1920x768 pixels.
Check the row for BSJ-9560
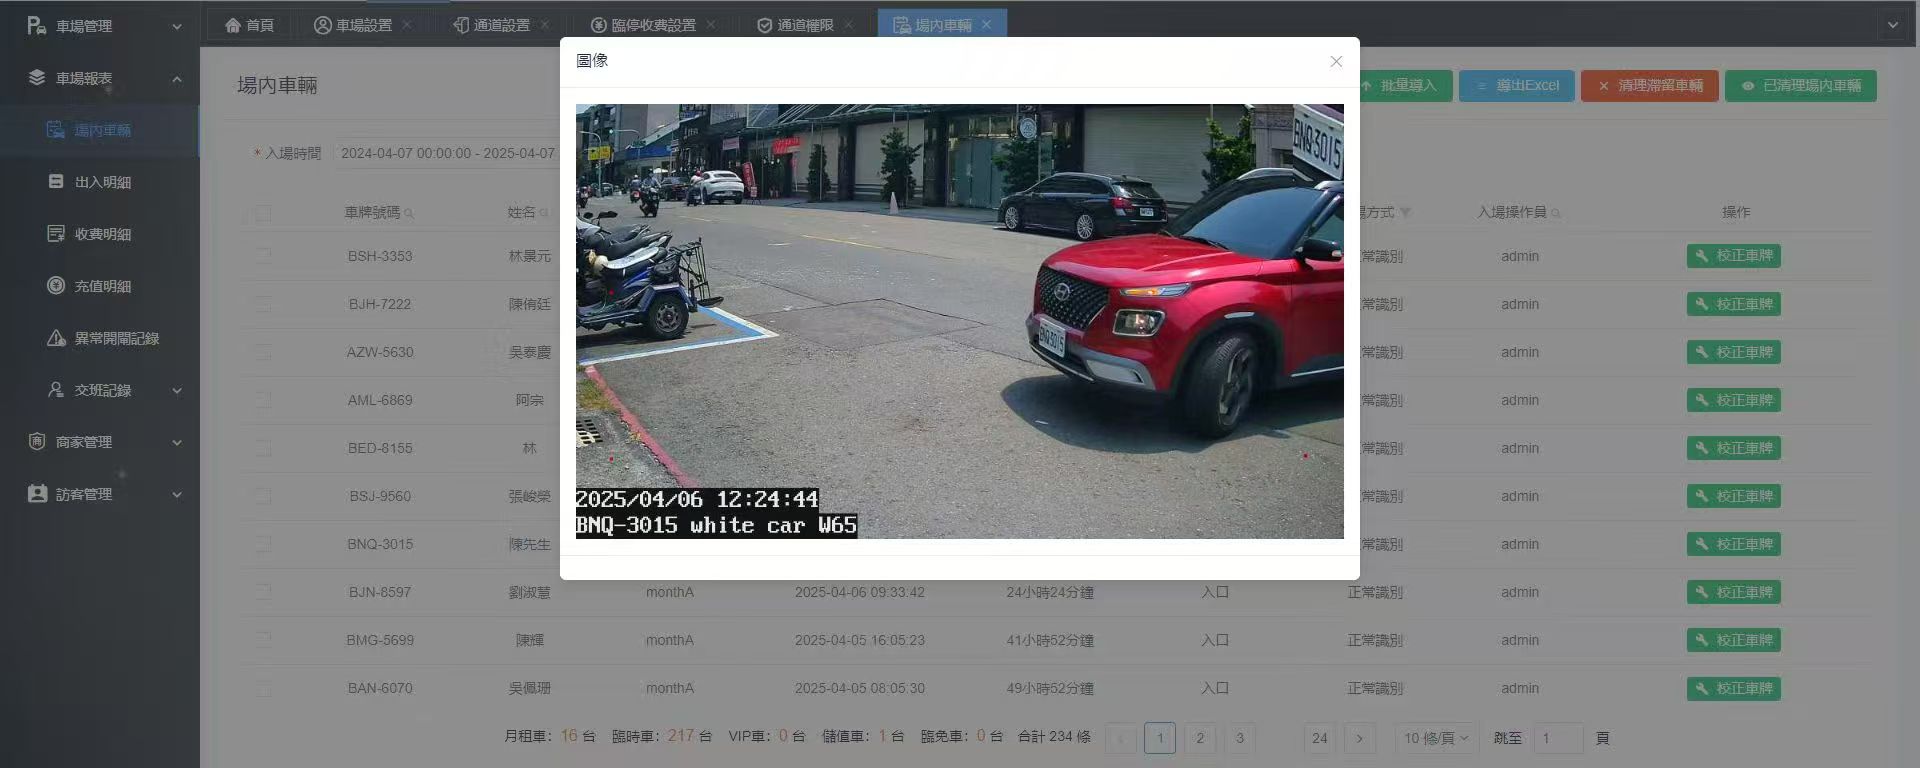click(x=263, y=496)
